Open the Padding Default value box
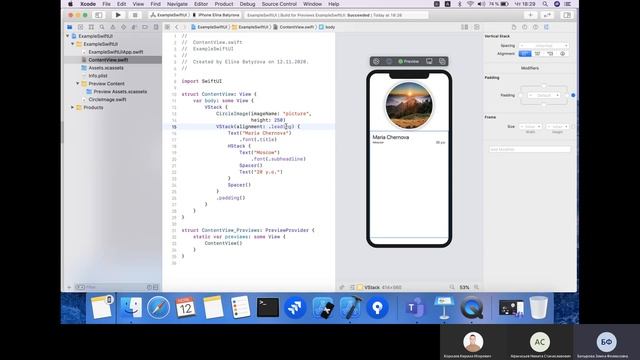The image size is (640, 360). tap(544, 95)
